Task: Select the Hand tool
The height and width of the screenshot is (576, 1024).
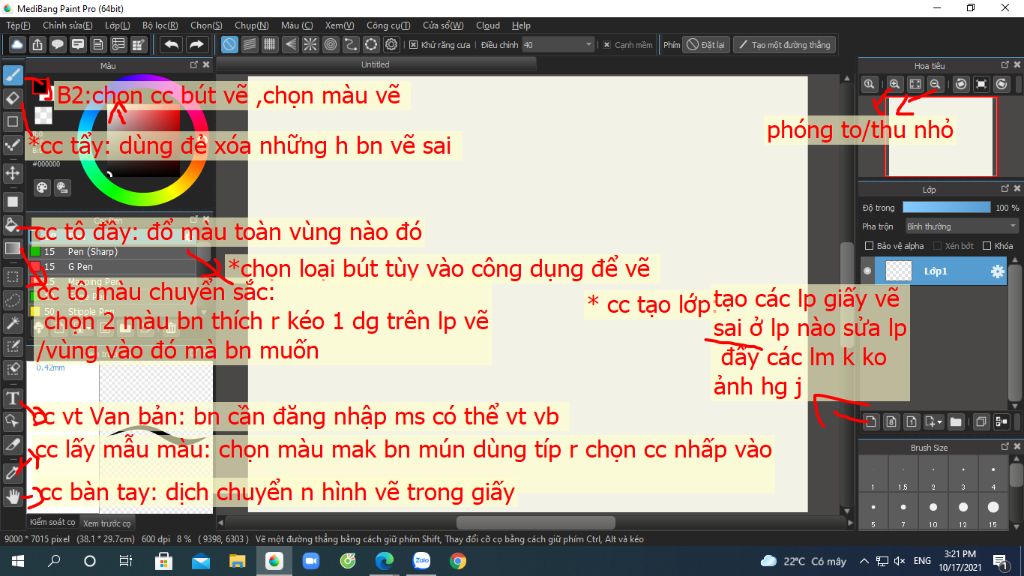Action: (x=12, y=496)
